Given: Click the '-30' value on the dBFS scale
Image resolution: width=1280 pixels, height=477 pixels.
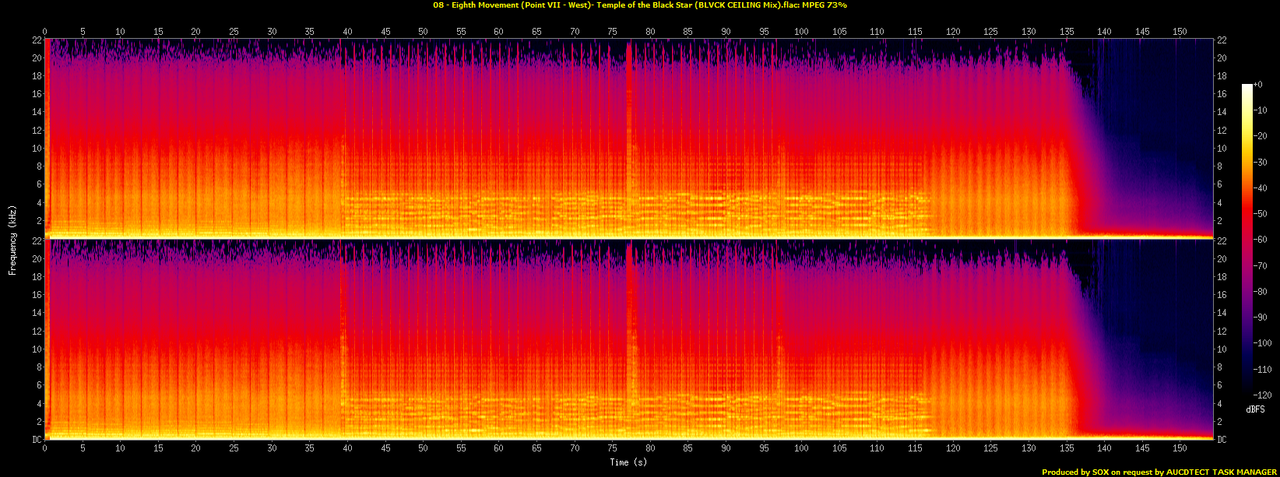Looking at the screenshot, I should (1263, 161).
